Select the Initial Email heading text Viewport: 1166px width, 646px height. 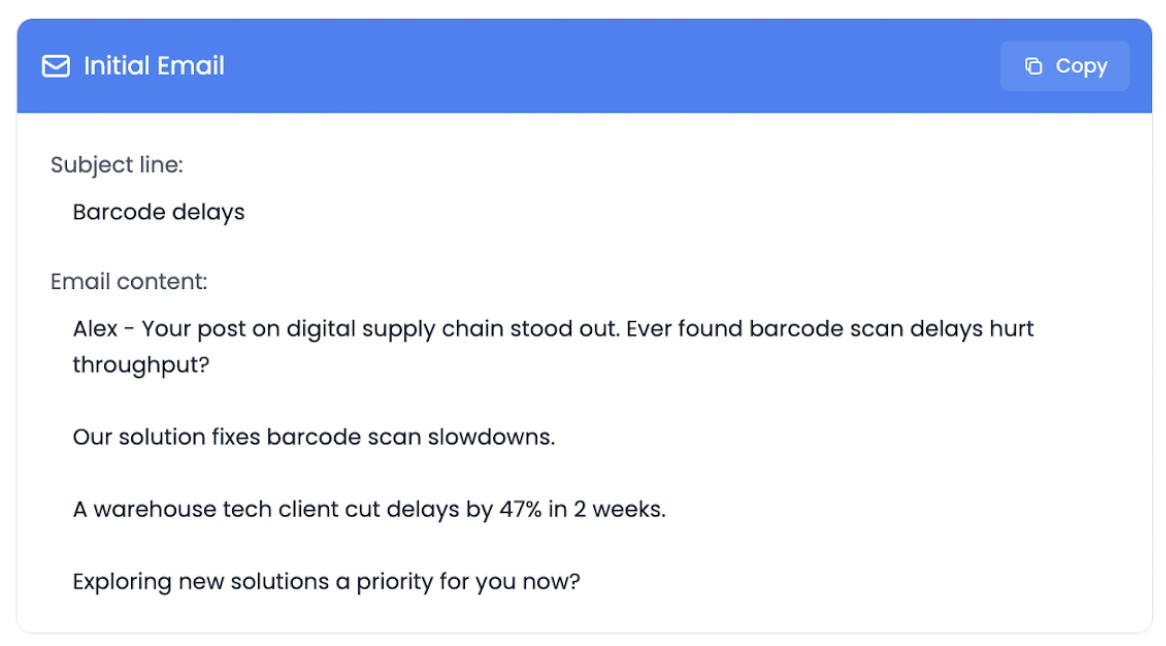pos(154,66)
